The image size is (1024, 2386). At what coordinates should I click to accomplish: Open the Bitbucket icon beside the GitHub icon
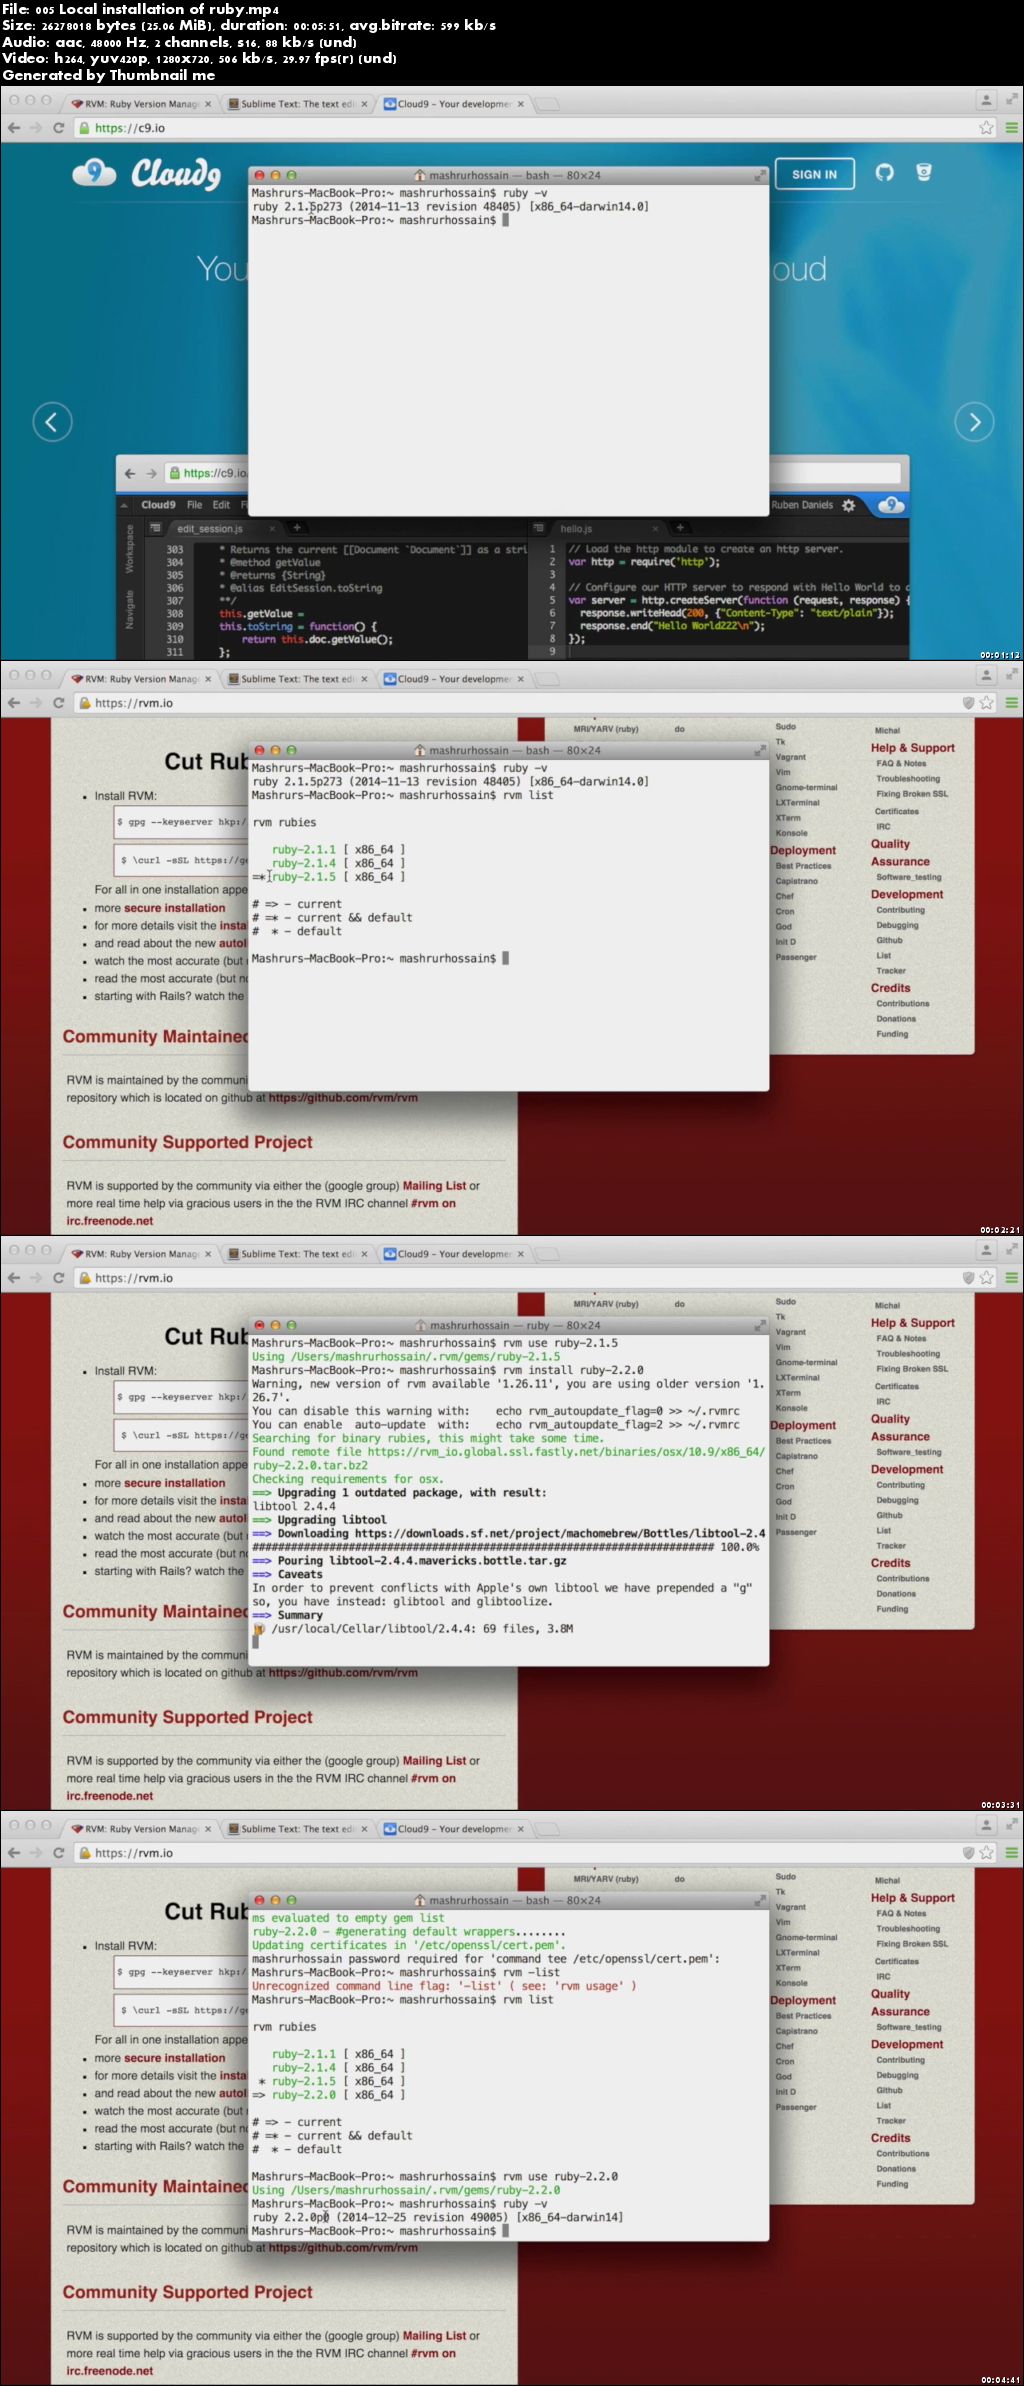924,173
